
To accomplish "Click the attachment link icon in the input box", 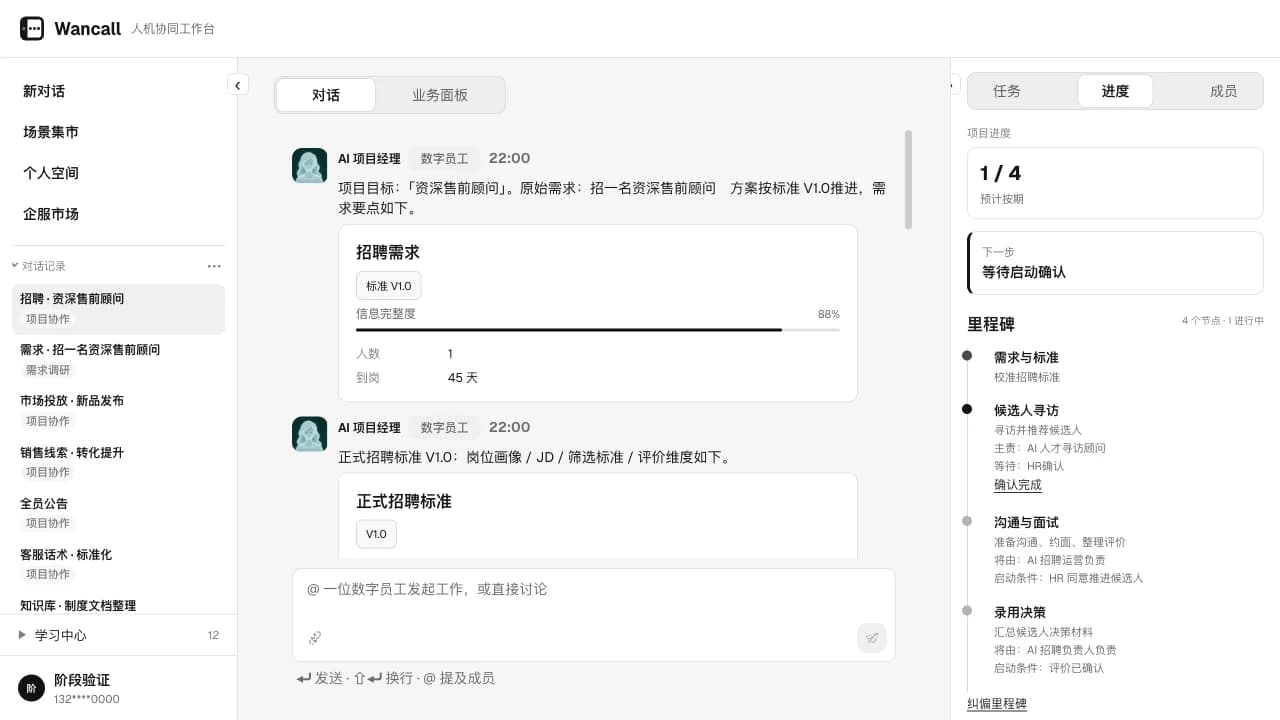I will (315, 638).
